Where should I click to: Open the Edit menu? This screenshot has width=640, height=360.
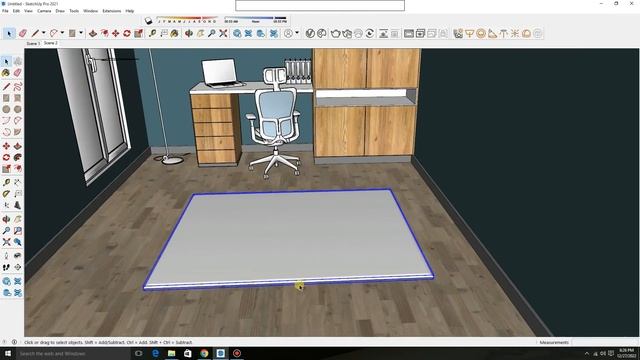16,11
